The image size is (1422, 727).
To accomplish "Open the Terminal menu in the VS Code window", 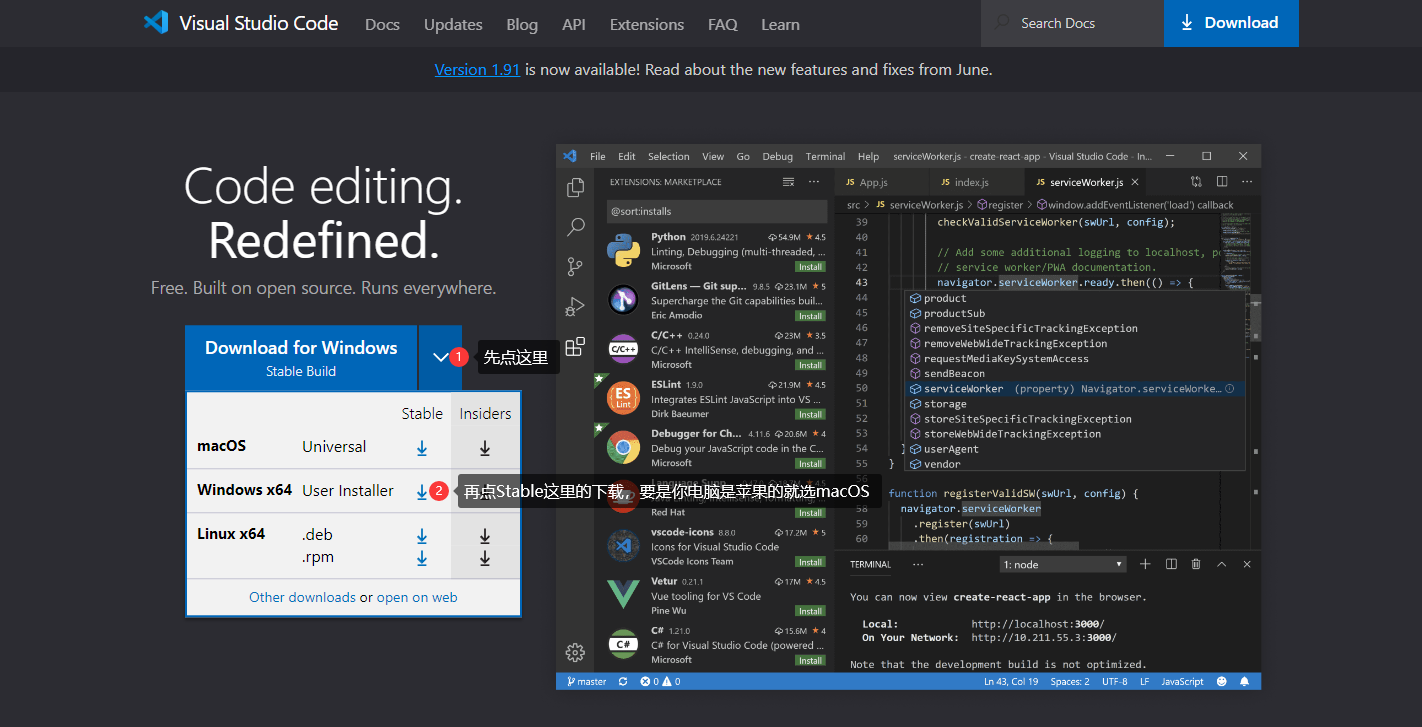I will [825, 156].
